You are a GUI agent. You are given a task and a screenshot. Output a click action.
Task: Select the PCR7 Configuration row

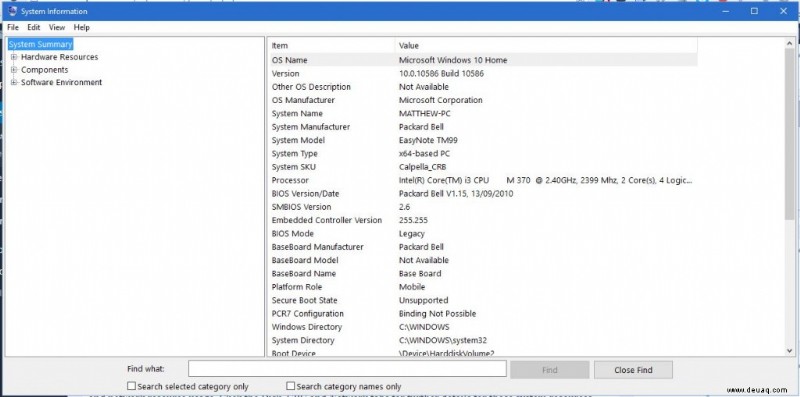click(483, 313)
